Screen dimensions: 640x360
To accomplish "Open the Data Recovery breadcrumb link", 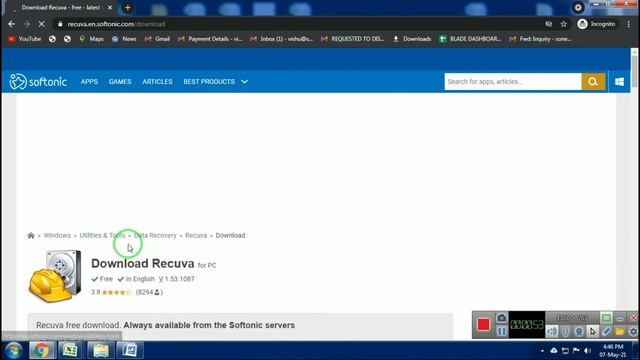I will pos(155,236).
